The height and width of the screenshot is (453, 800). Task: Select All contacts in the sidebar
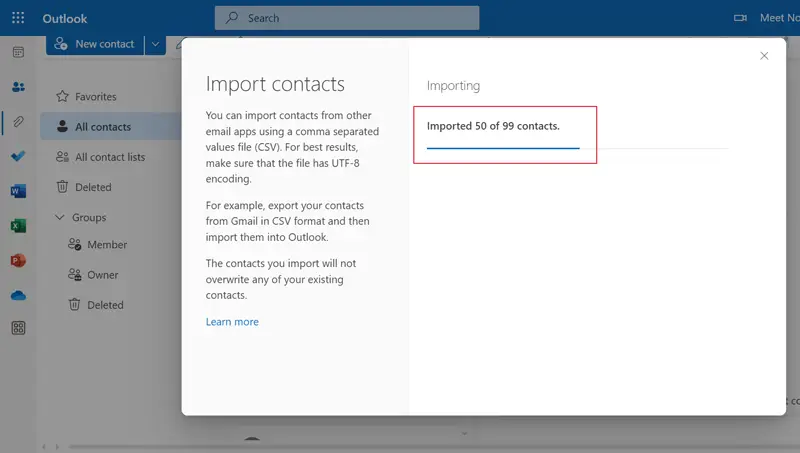pos(111,127)
